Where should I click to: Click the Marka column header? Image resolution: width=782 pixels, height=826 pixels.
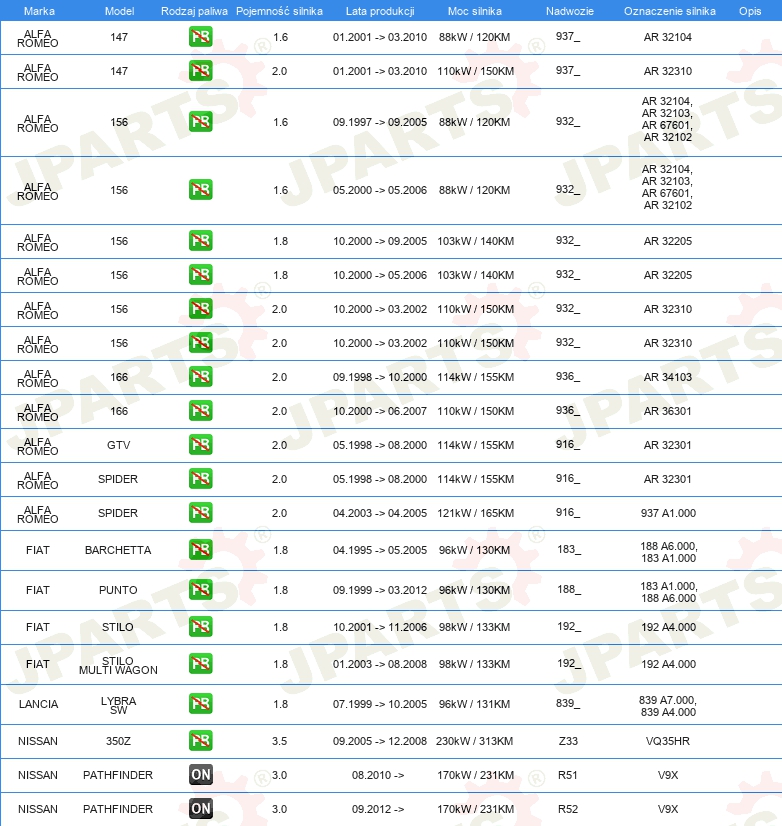coord(39,11)
